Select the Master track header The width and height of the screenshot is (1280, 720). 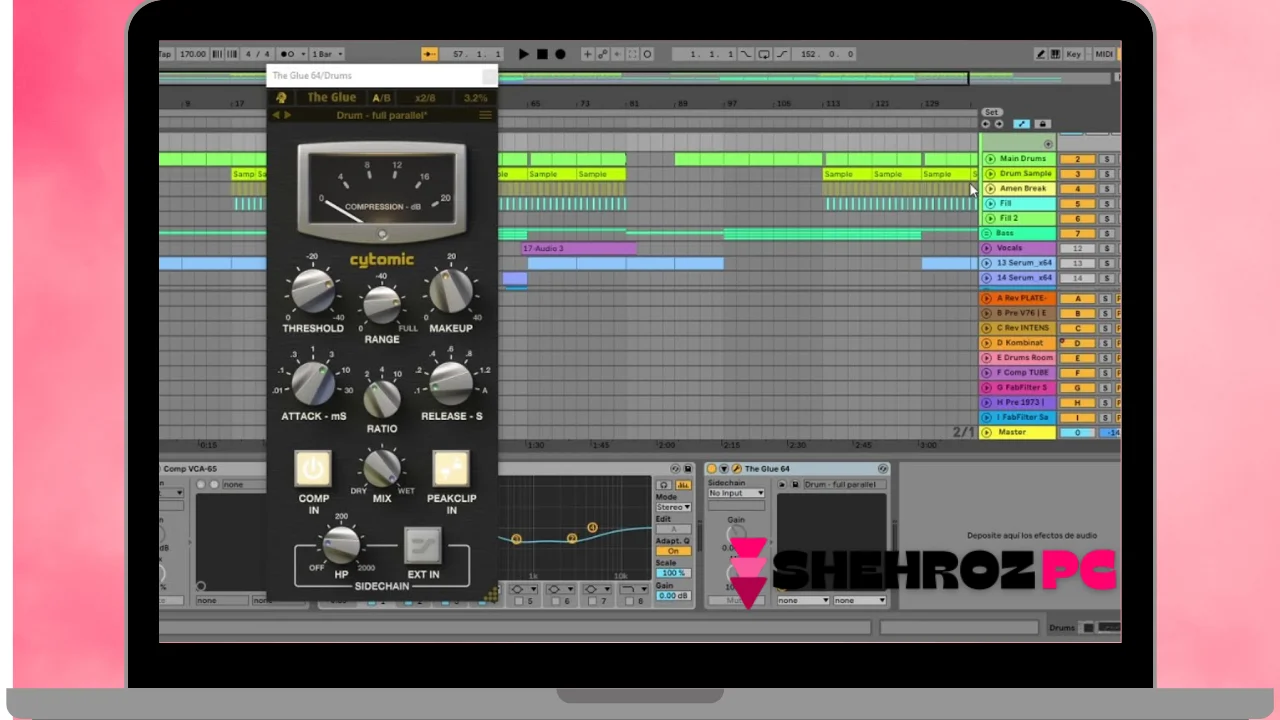(x=1018, y=432)
